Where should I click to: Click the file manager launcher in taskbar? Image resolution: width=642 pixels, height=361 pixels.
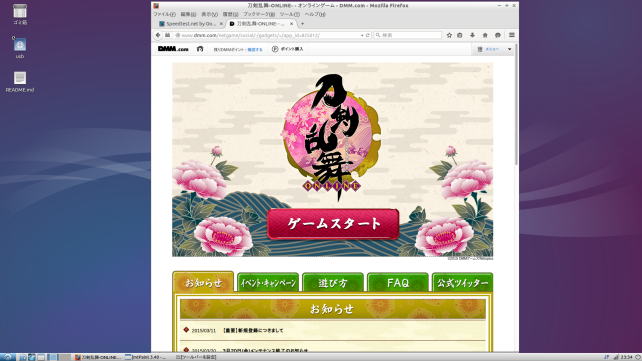(x=23, y=357)
